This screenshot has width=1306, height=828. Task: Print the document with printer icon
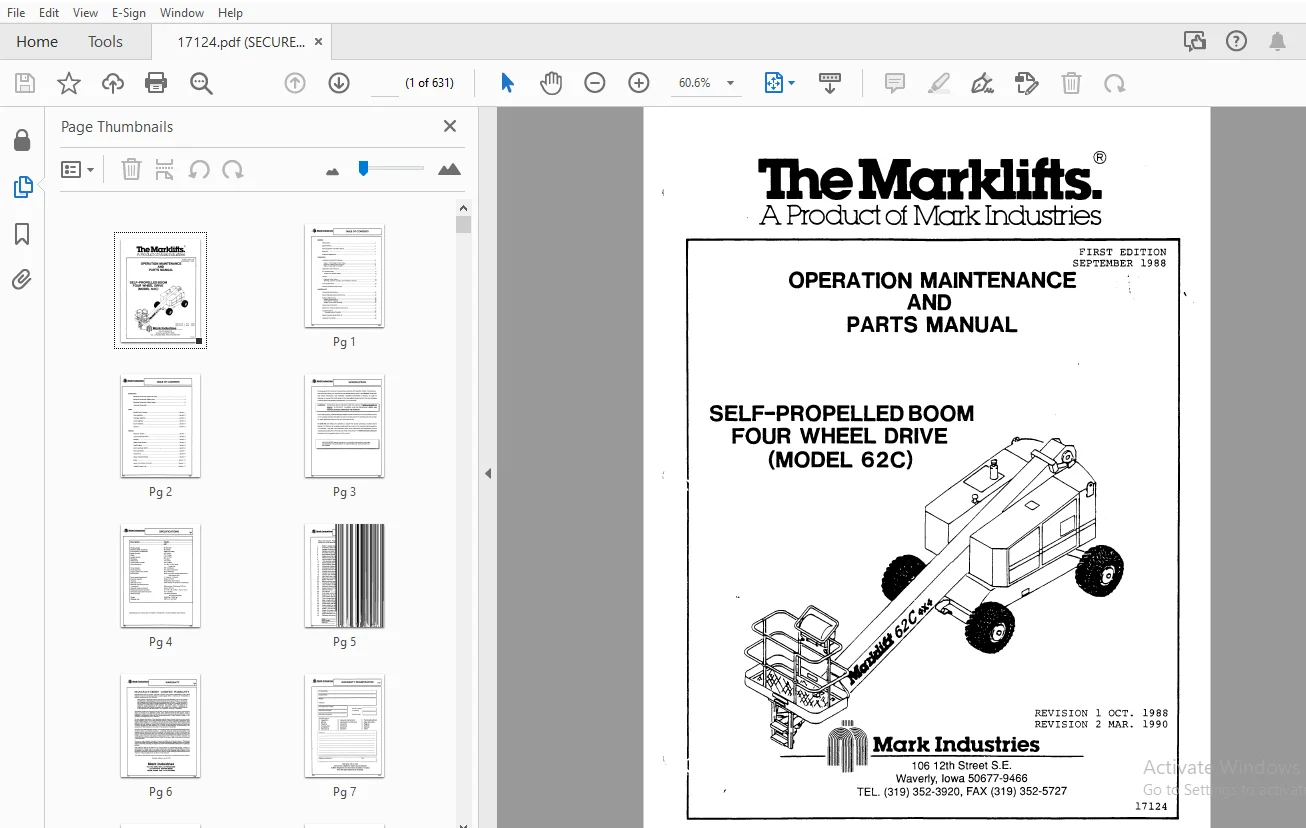156,83
